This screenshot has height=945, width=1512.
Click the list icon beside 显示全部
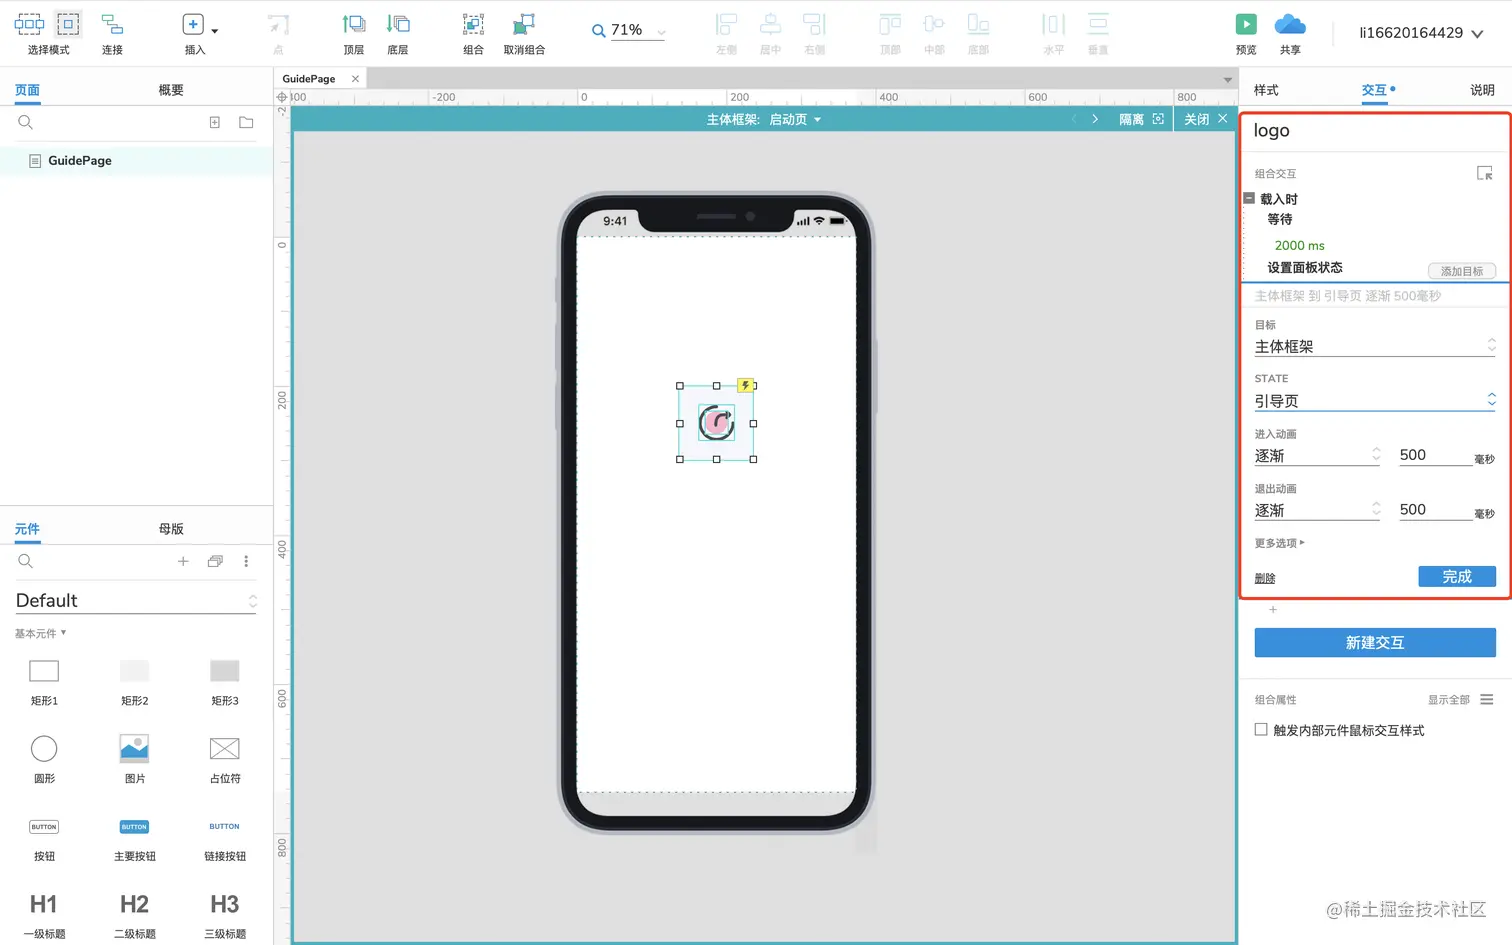(1487, 699)
